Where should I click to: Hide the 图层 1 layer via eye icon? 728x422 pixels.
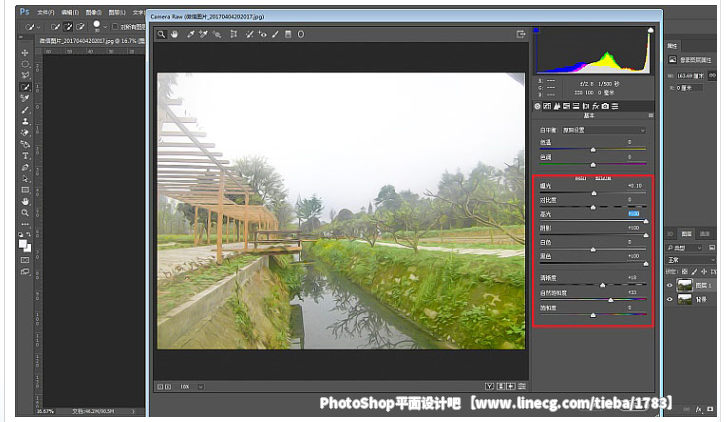point(670,286)
